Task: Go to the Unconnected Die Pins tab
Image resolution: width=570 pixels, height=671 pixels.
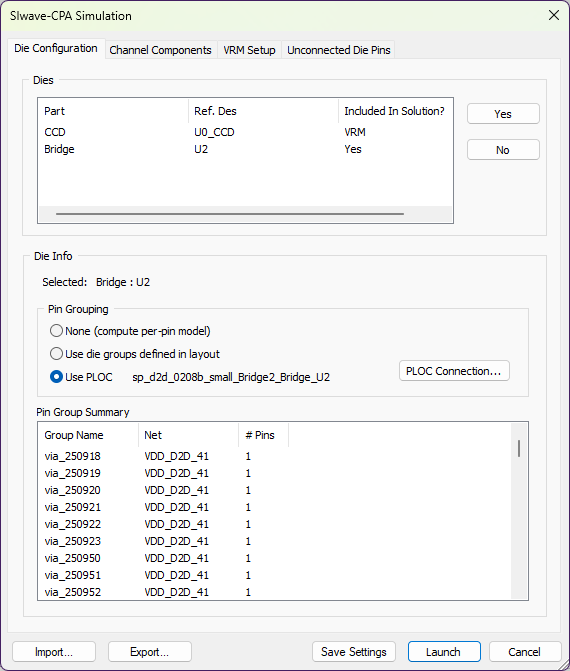Action: 338,50
